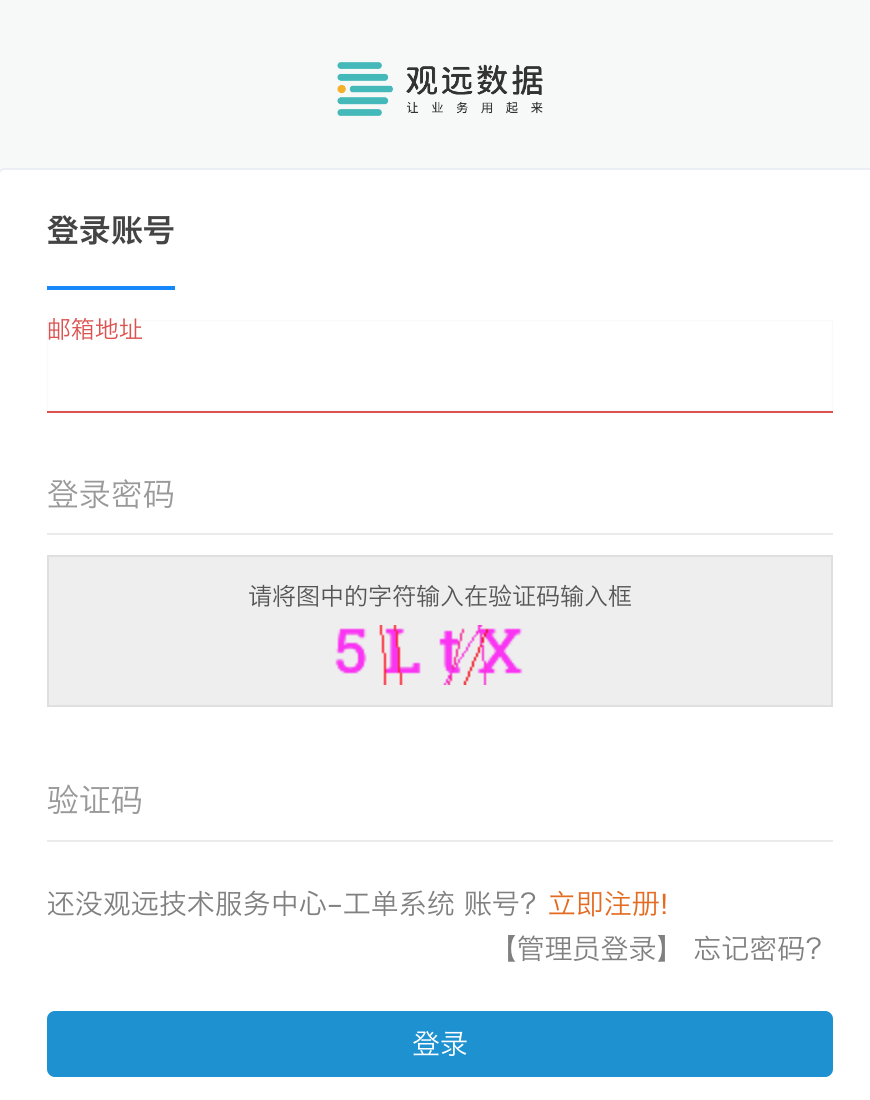Select the 登录账号 tab
Image resolution: width=870 pixels, height=1100 pixels.
(x=110, y=231)
